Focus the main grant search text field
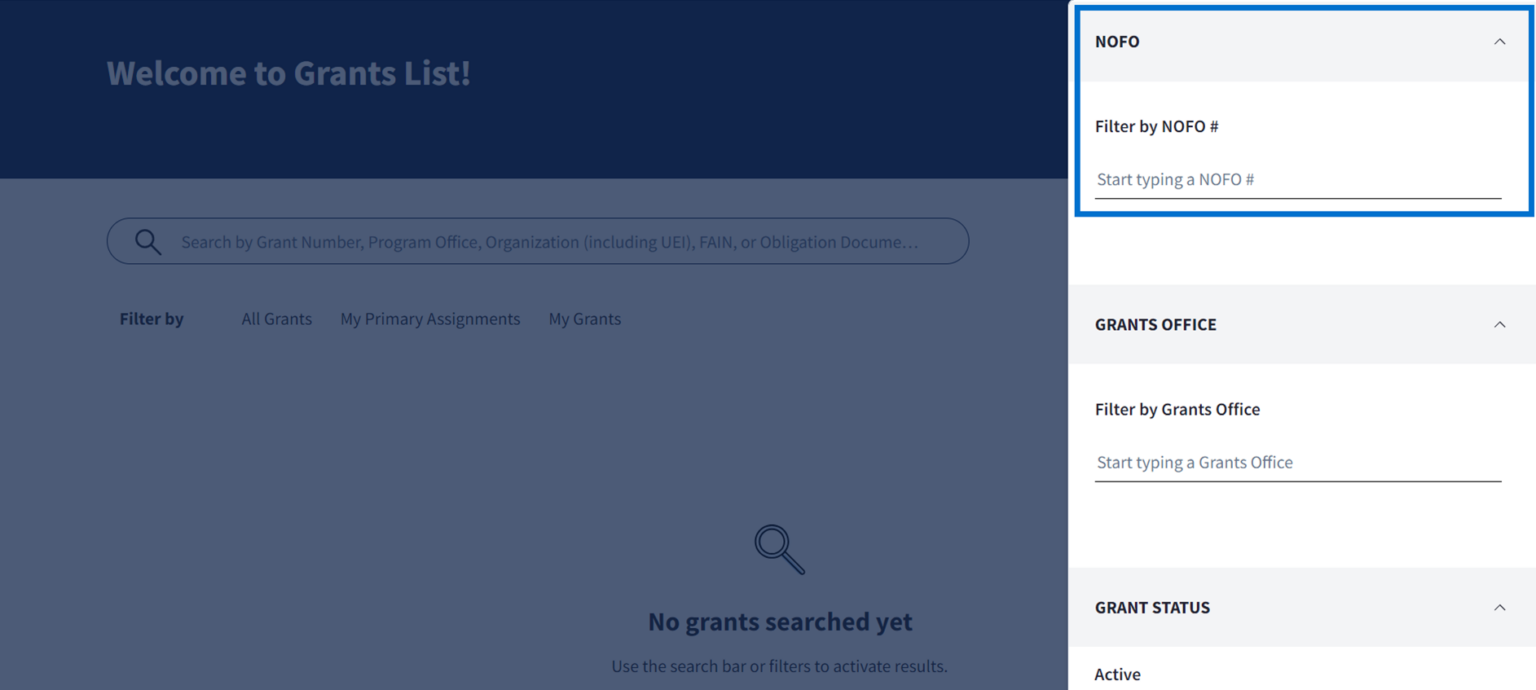This screenshot has width=1536, height=690. coord(548,242)
